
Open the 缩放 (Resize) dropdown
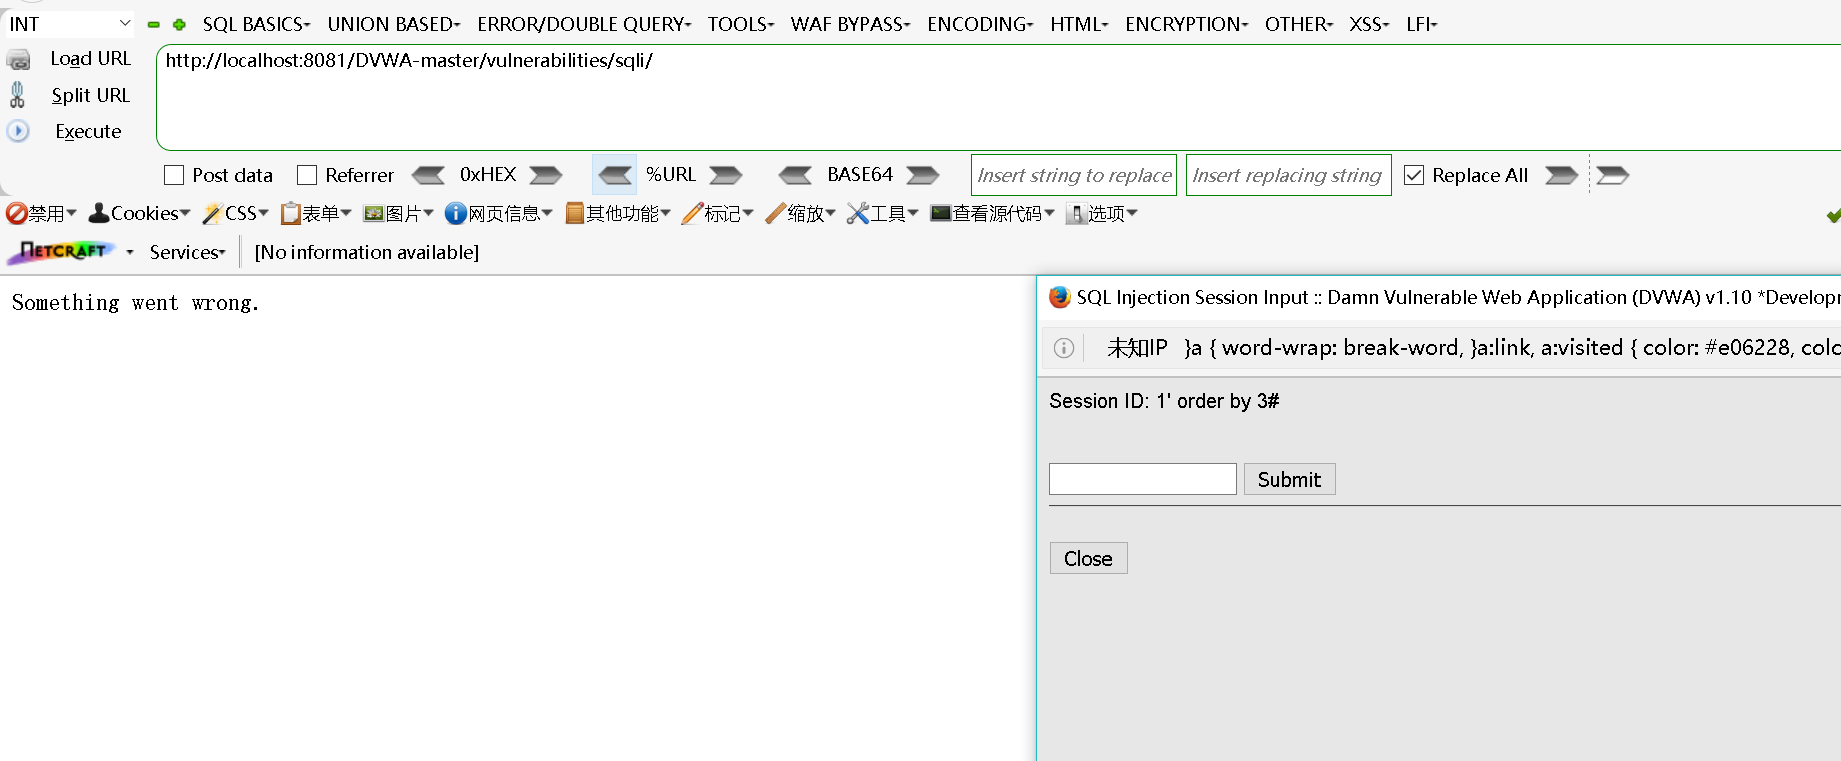coord(801,213)
